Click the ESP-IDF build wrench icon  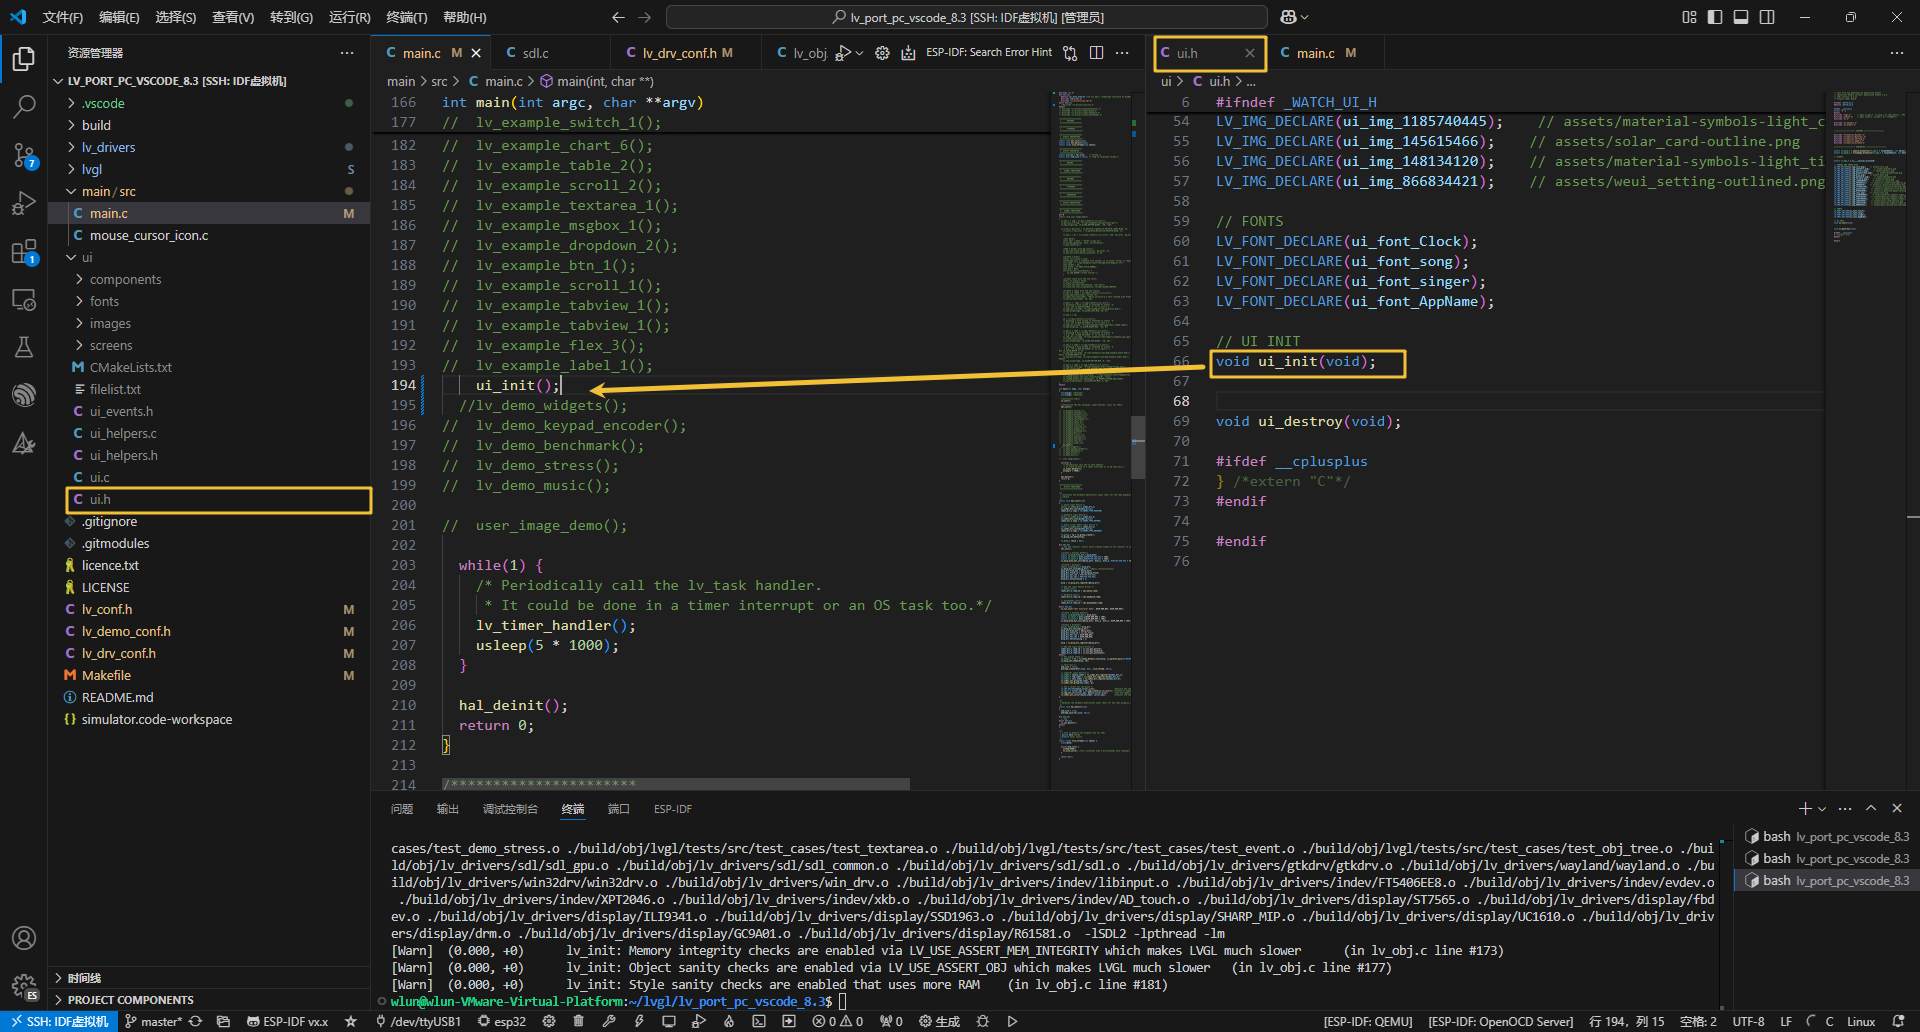tap(608, 1021)
